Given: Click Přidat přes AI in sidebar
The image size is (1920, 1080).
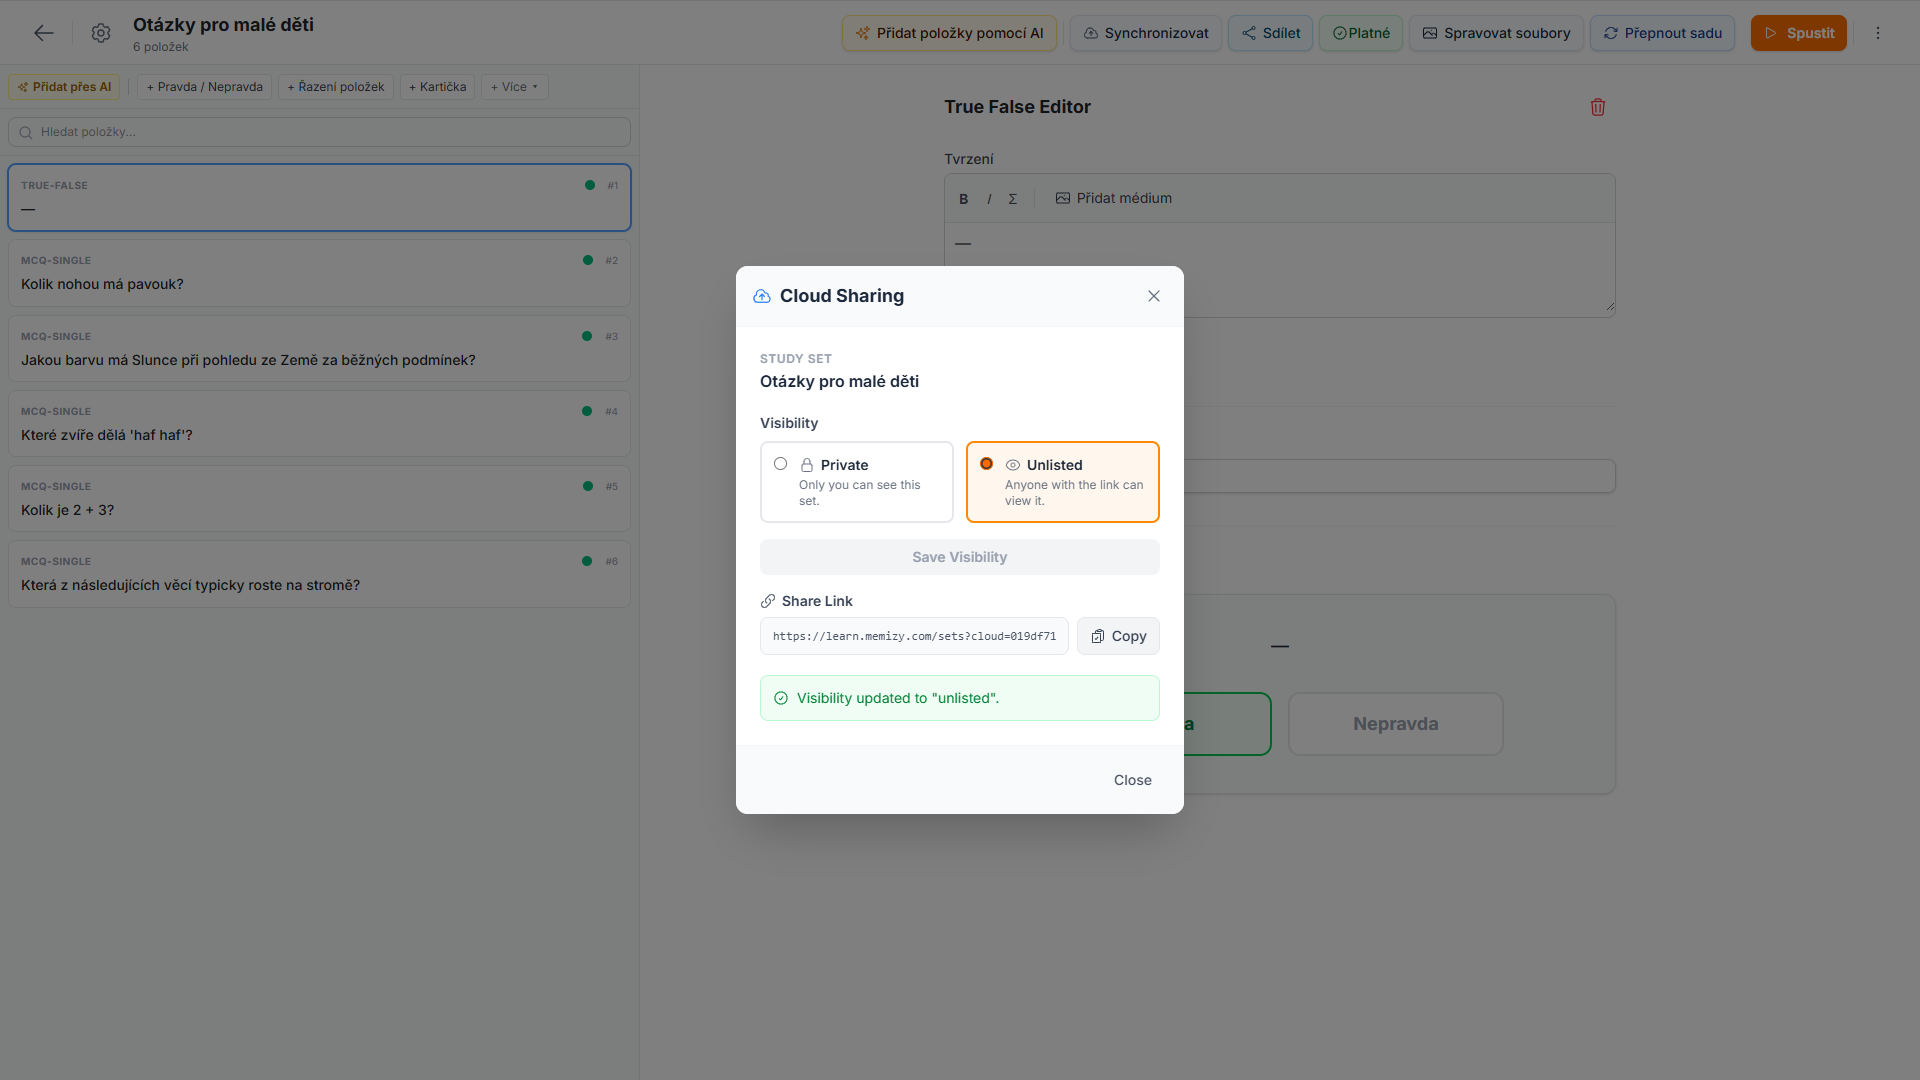Looking at the screenshot, I should (64, 87).
